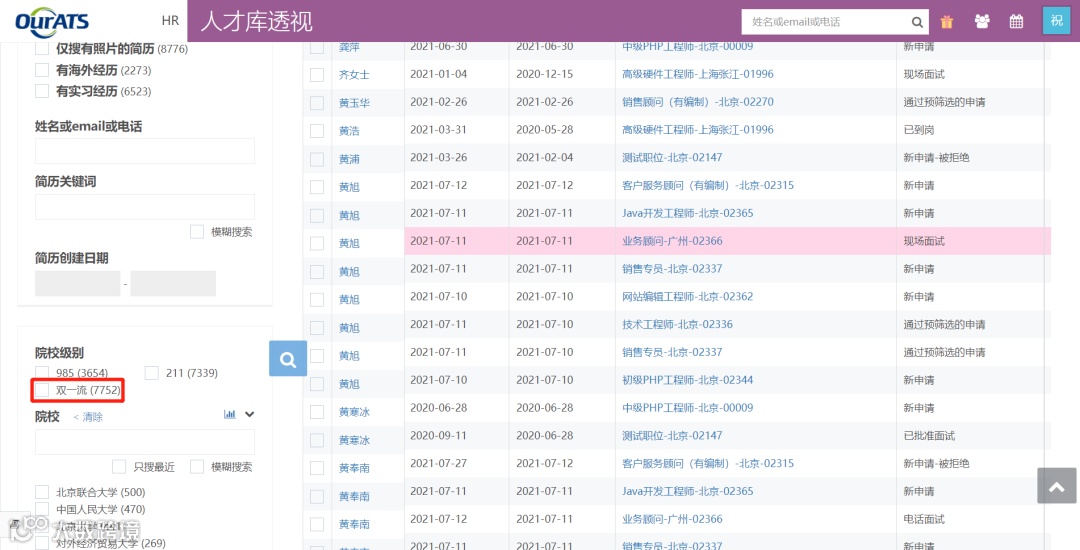Open 测试职位-北京-02147 in 黄浦 row
1080x550 pixels.
[x=672, y=157]
